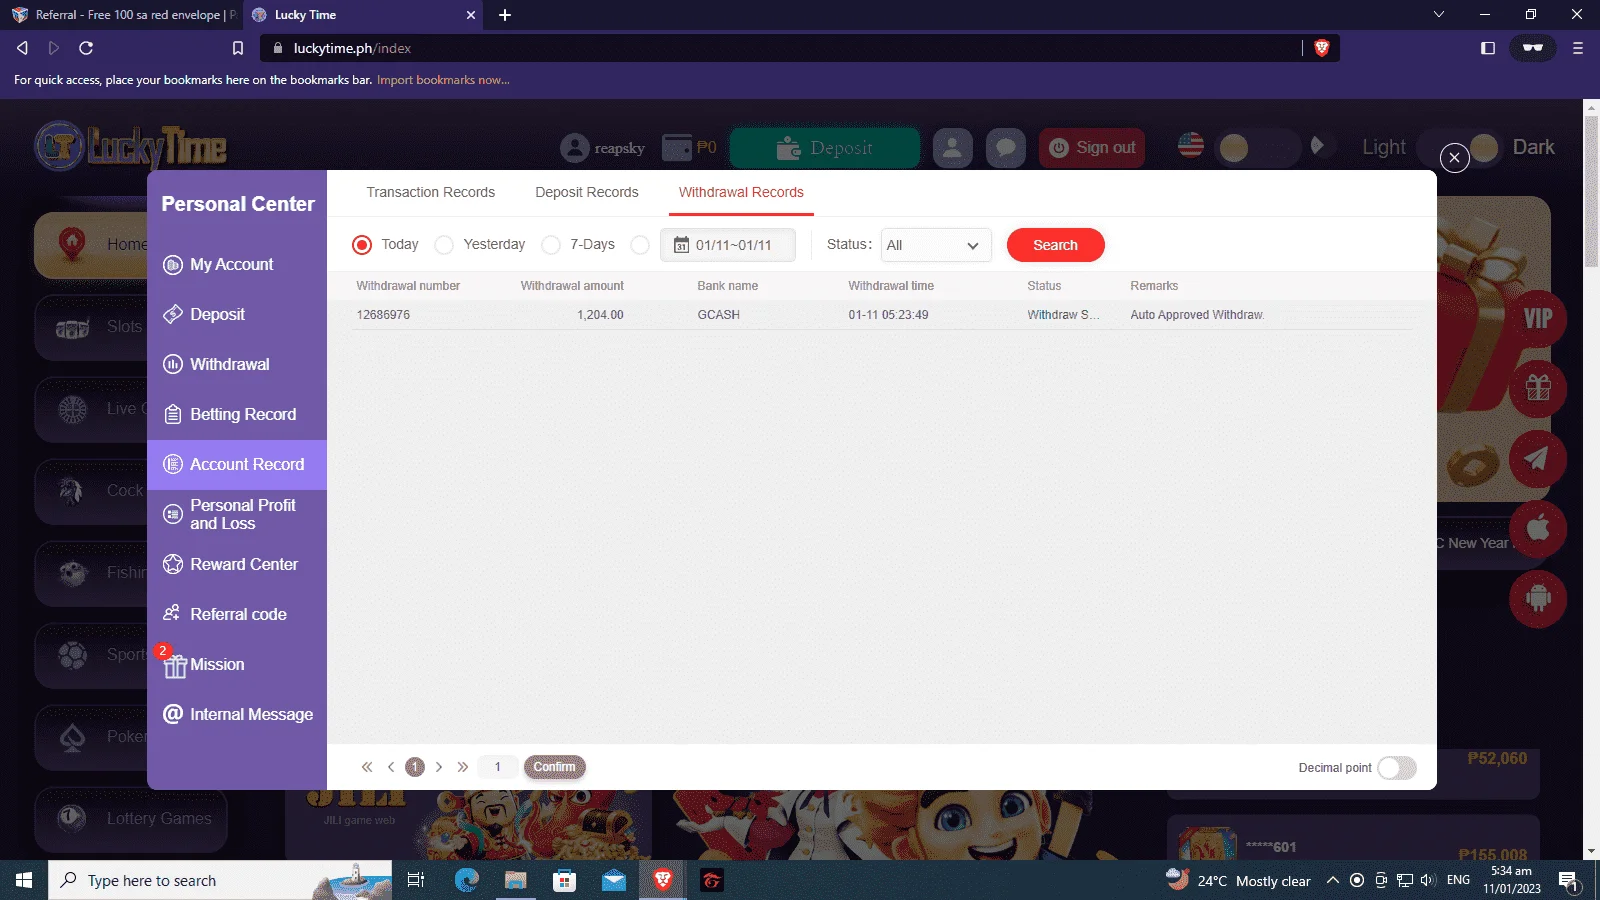
Task: Open the Apple download floating button
Action: click(x=1538, y=528)
